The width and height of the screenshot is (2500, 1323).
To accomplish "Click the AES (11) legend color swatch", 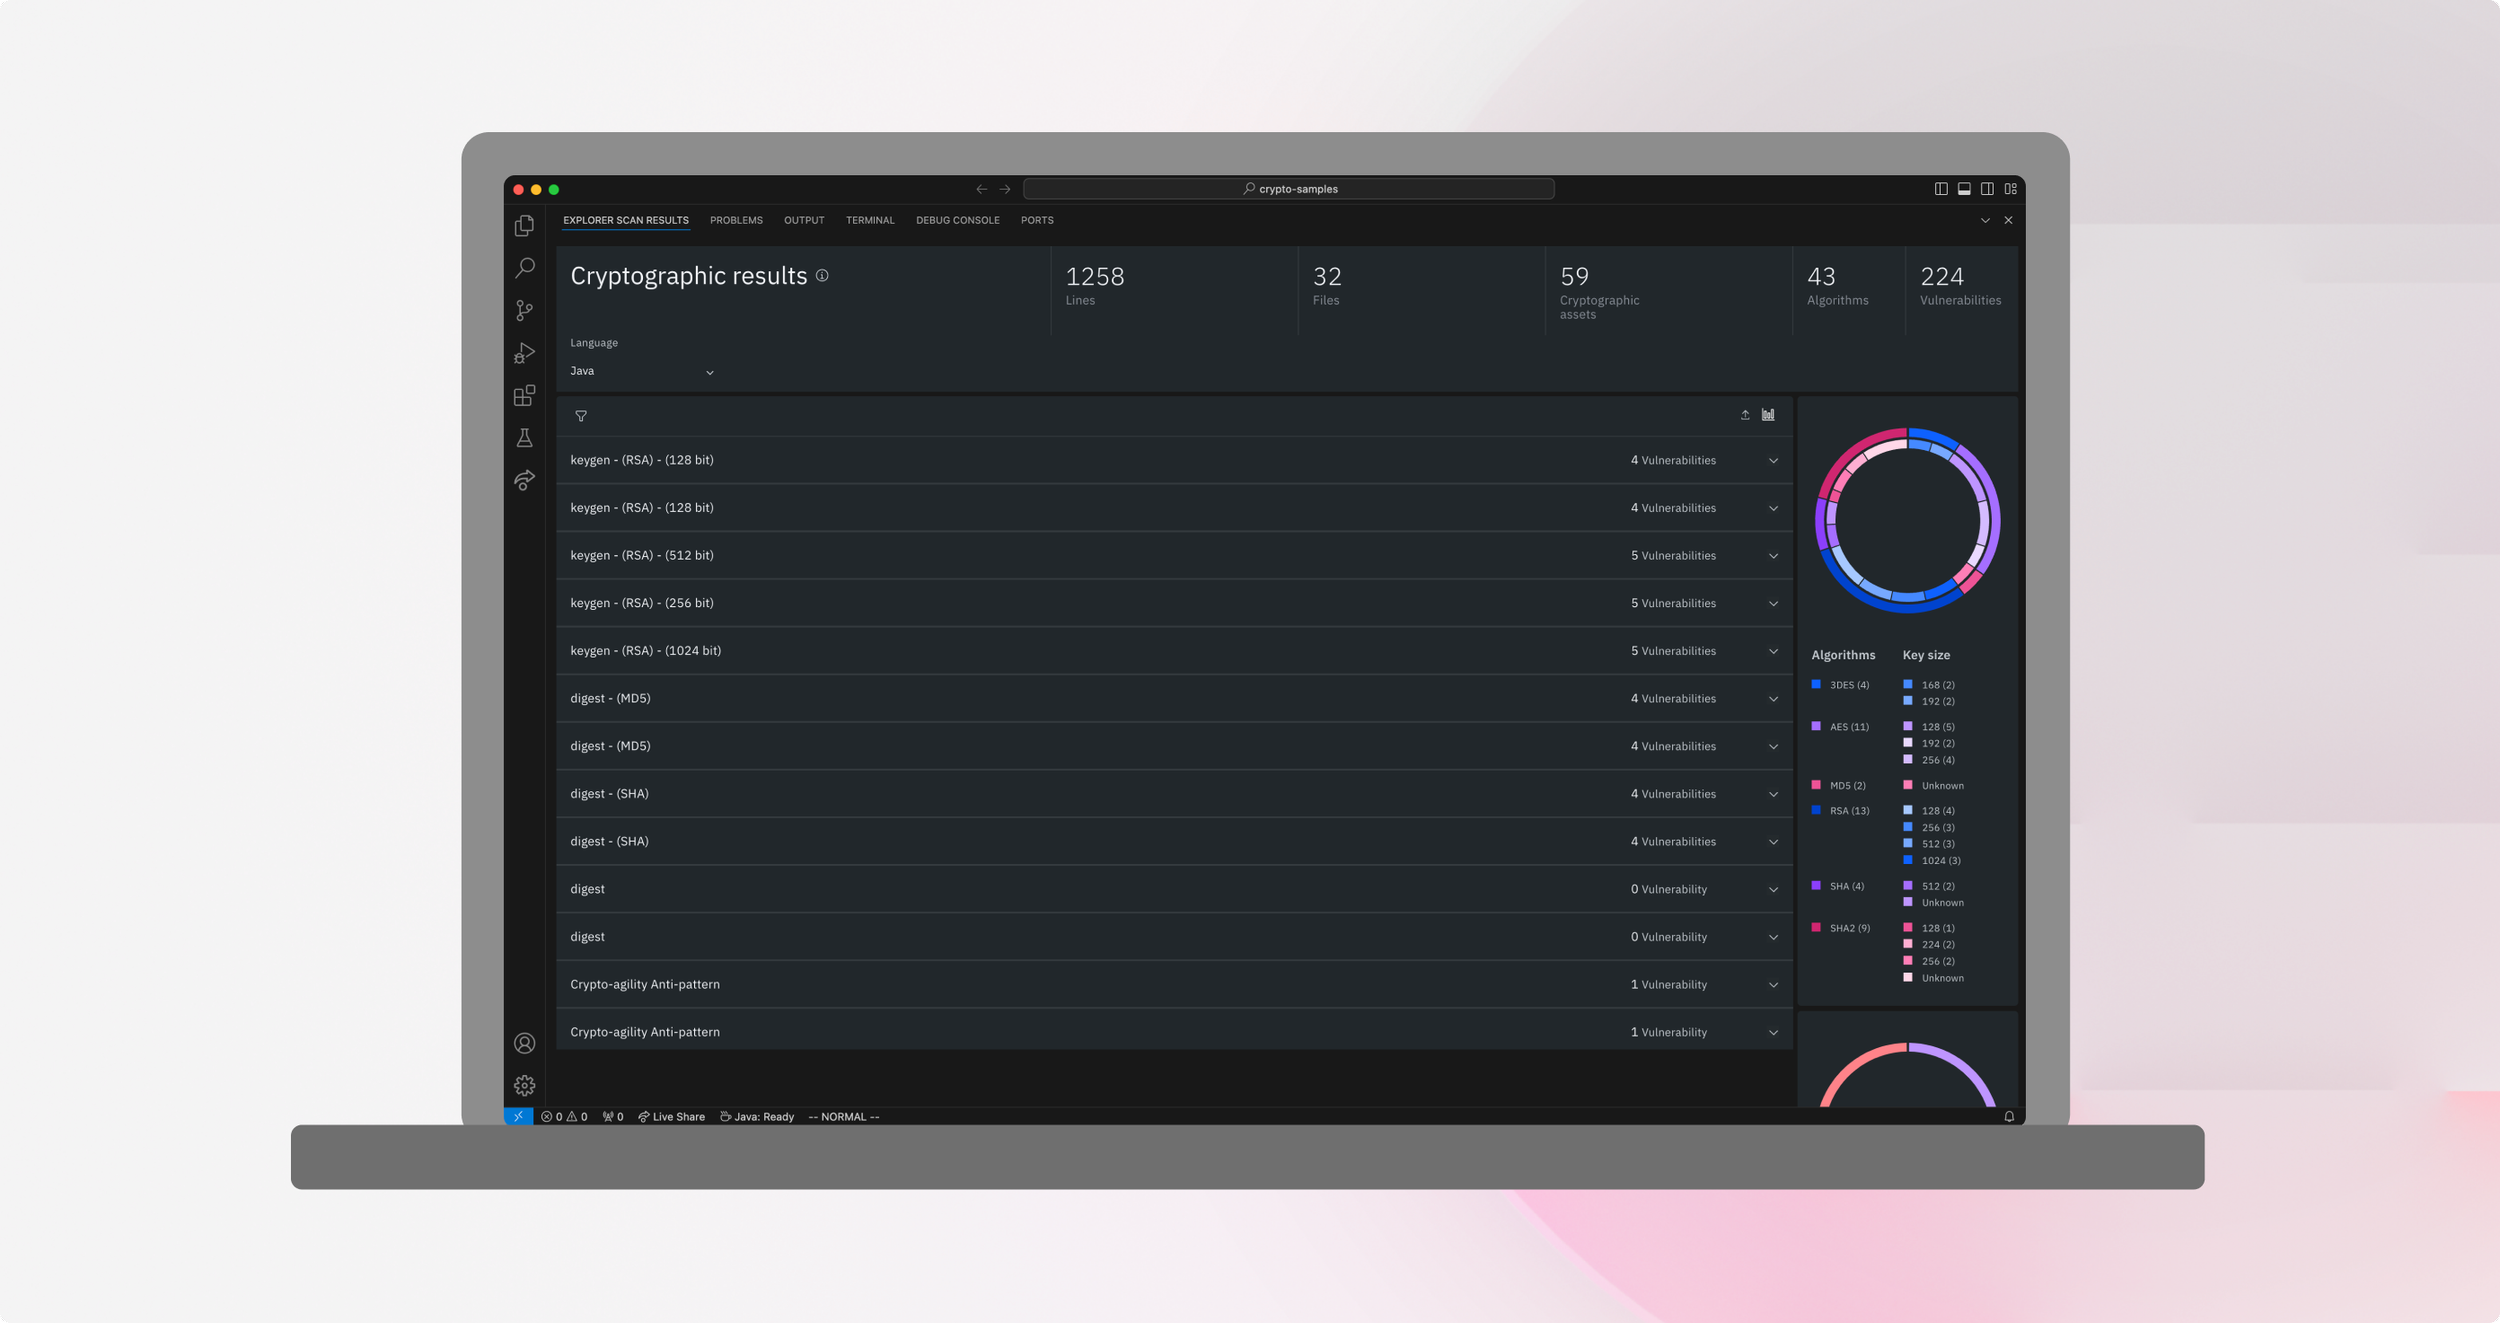I will (1816, 726).
